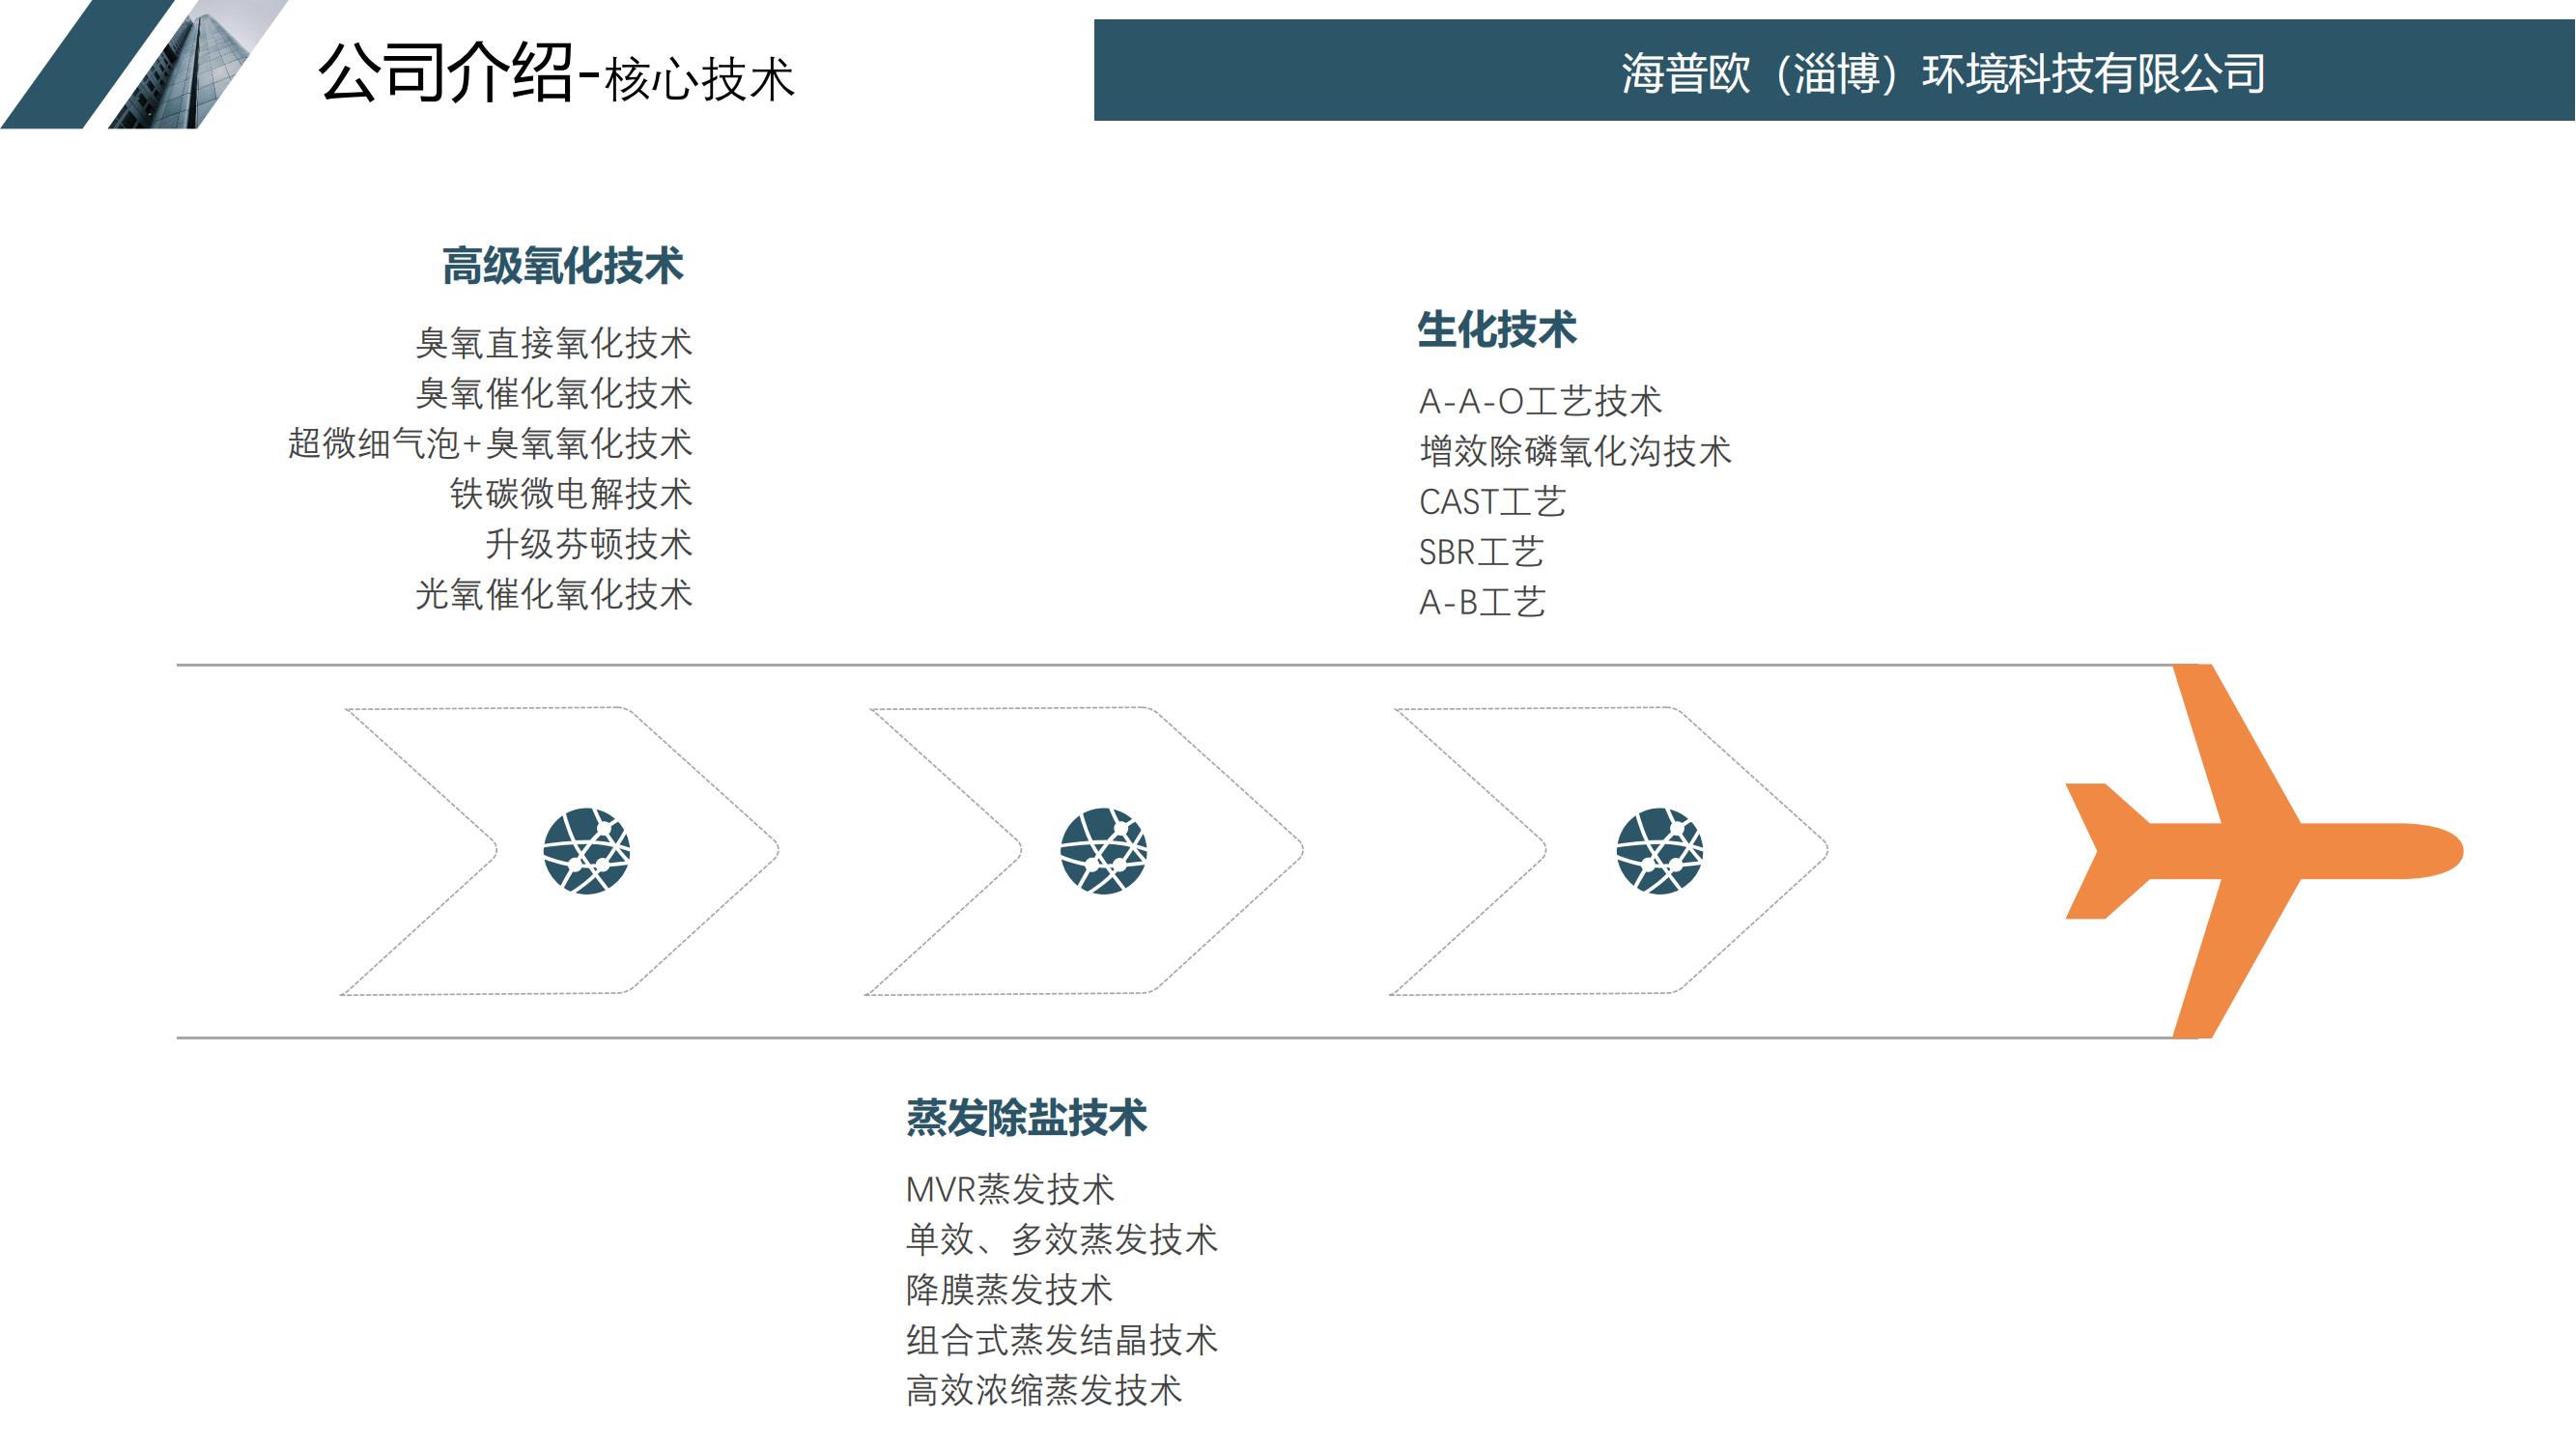Click the line 高效浓缩蒸发技术
2576x1449 pixels.
pyautogui.click(x=1044, y=1390)
